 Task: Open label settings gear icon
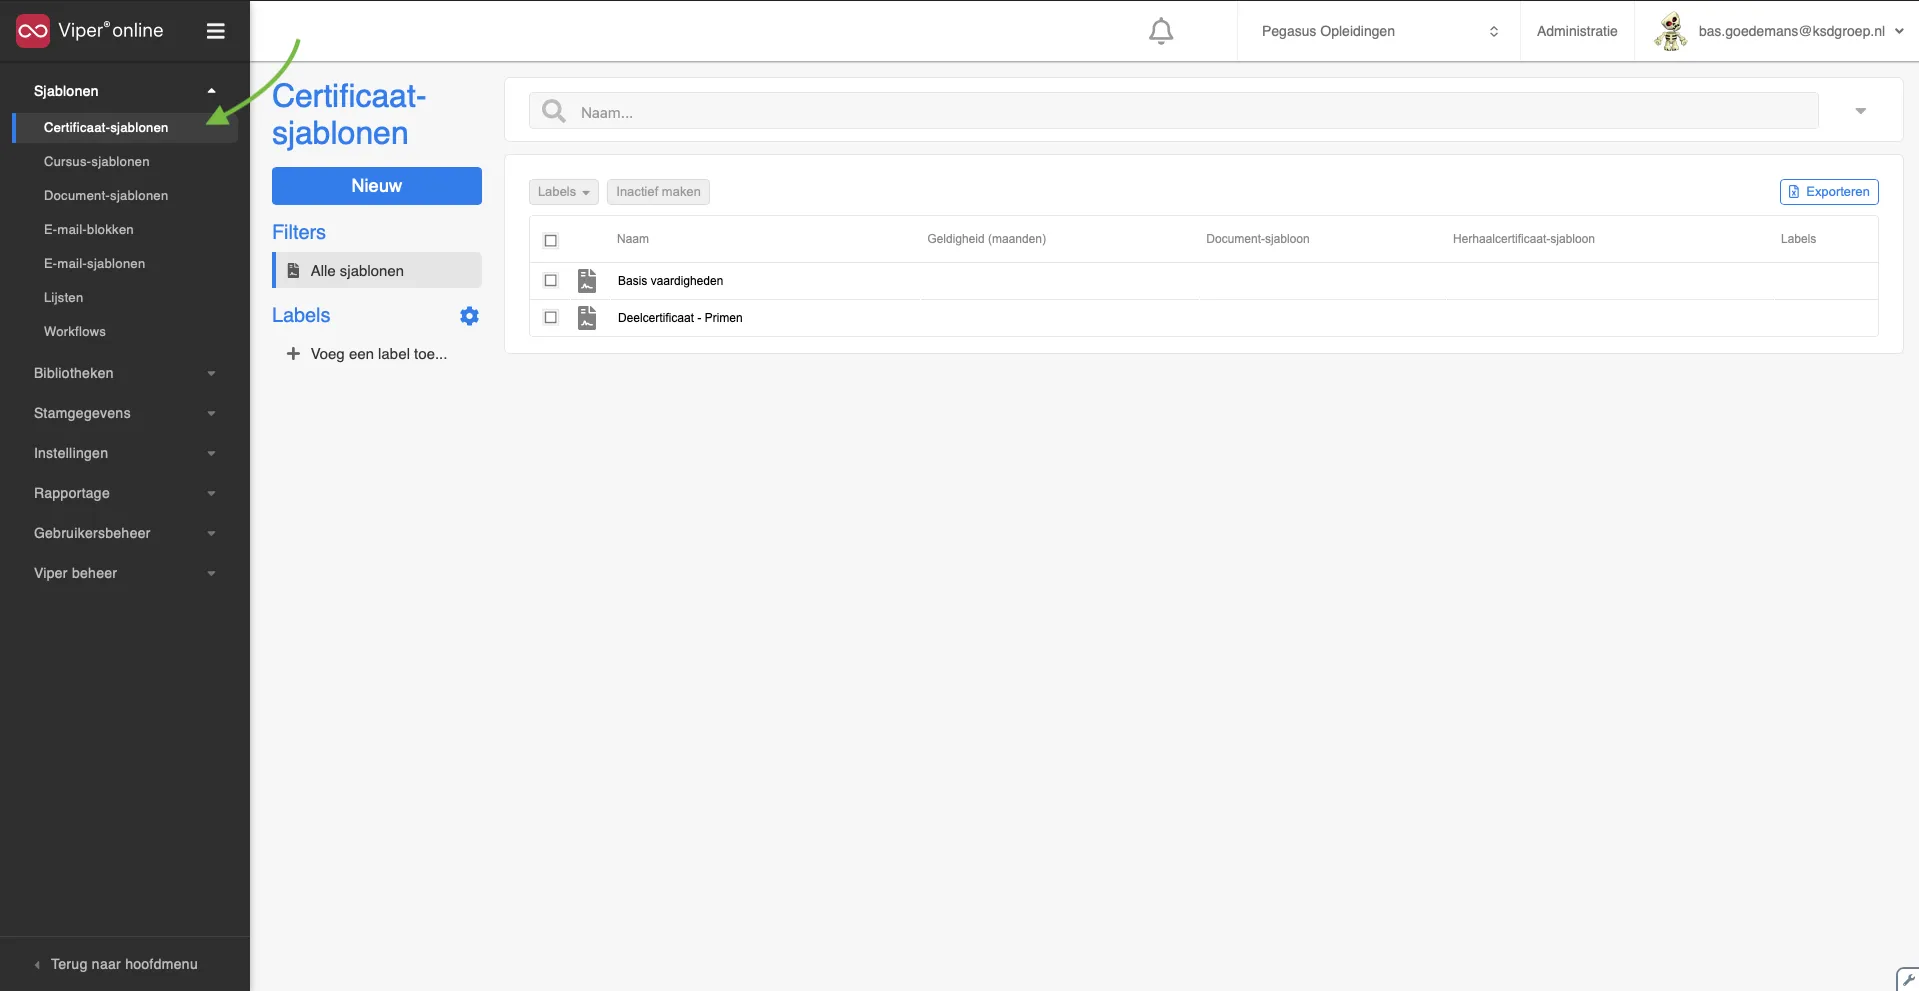coord(469,316)
